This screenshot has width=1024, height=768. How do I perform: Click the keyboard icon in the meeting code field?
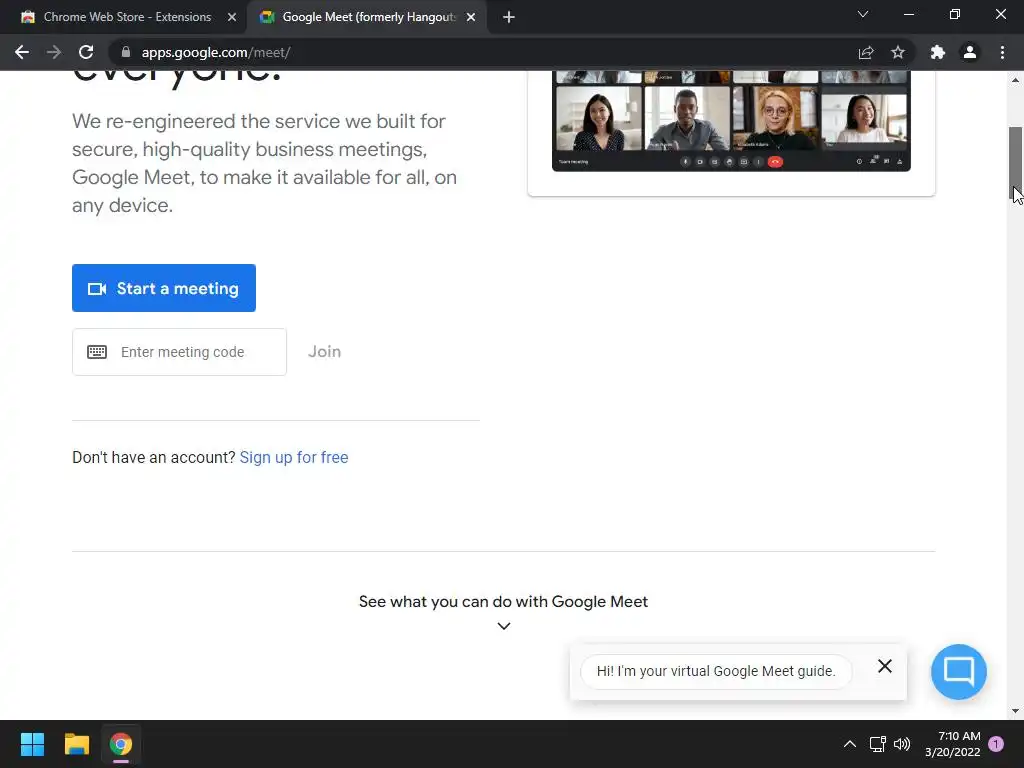97,352
